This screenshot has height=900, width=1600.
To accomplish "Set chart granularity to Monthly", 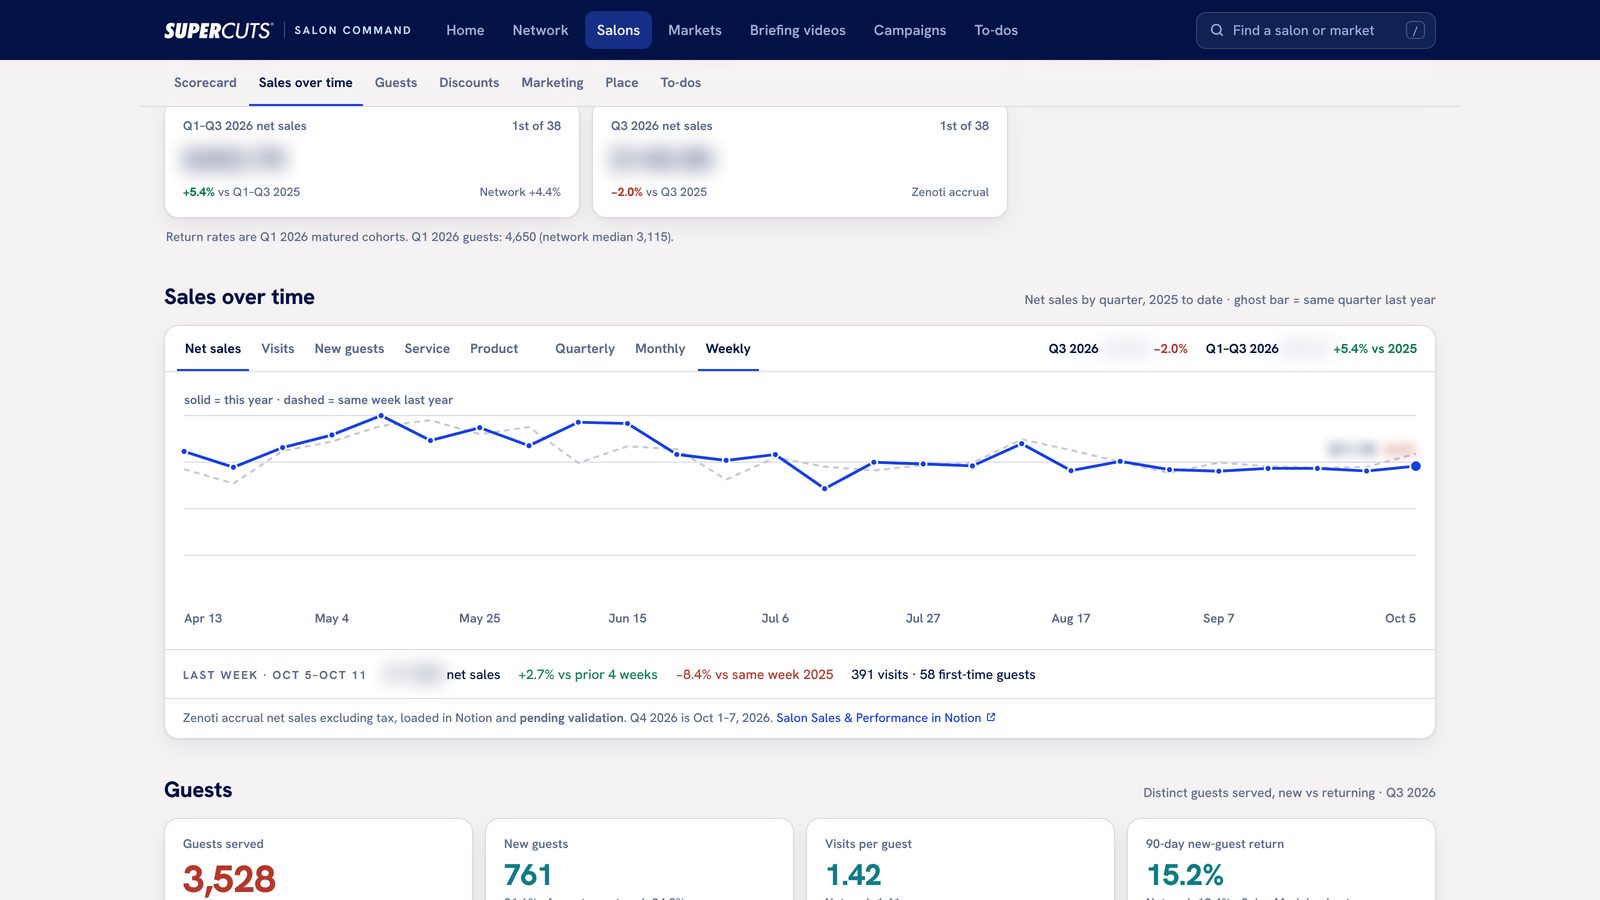I will [x=660, y=349].
